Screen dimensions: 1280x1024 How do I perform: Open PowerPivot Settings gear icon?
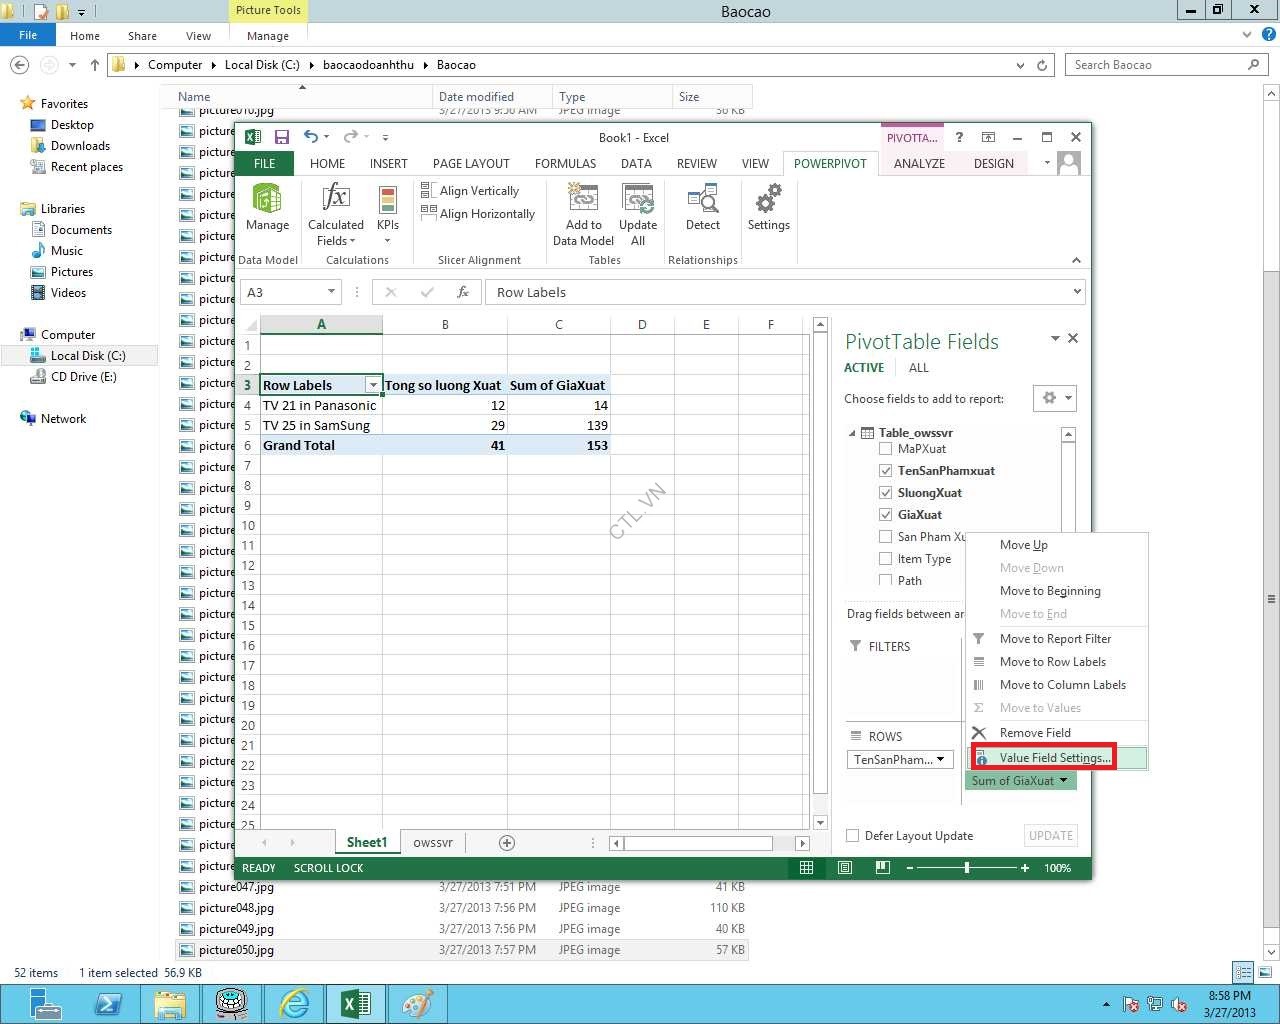click(x=768, y=200)
